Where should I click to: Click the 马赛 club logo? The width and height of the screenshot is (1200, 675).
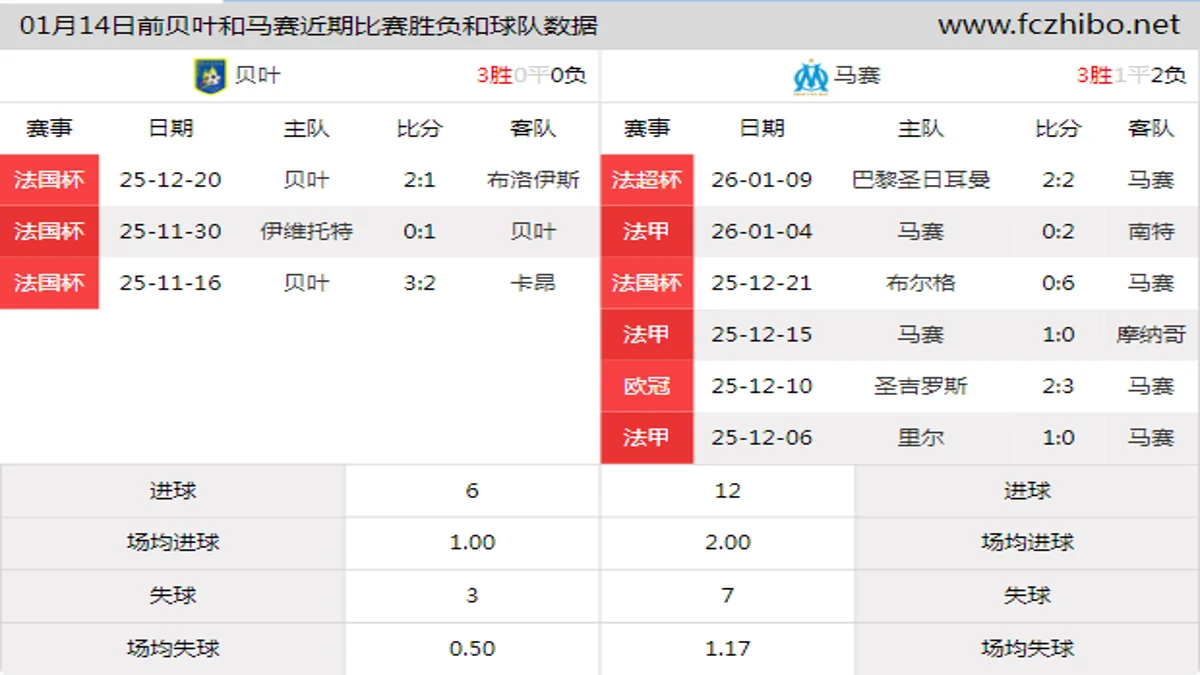(809, 75)
